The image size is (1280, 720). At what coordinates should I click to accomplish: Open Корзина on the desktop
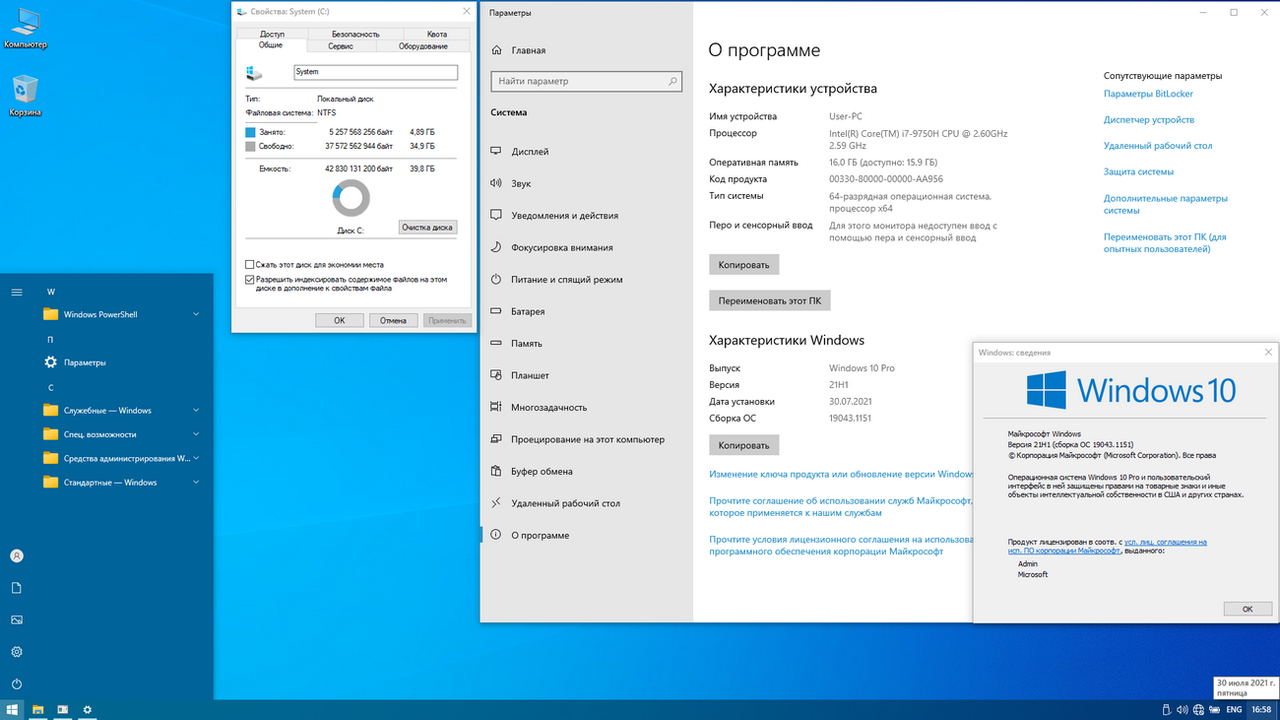24,93
